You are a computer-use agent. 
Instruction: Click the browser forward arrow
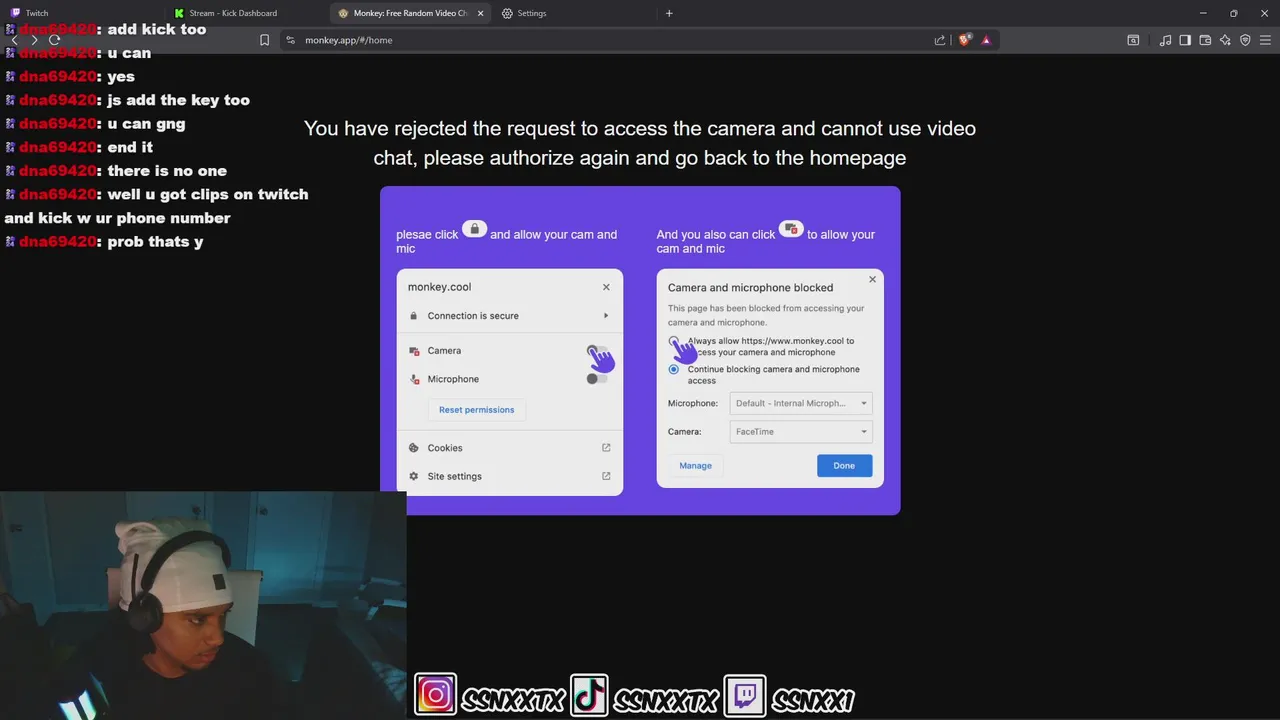point(35,40)
